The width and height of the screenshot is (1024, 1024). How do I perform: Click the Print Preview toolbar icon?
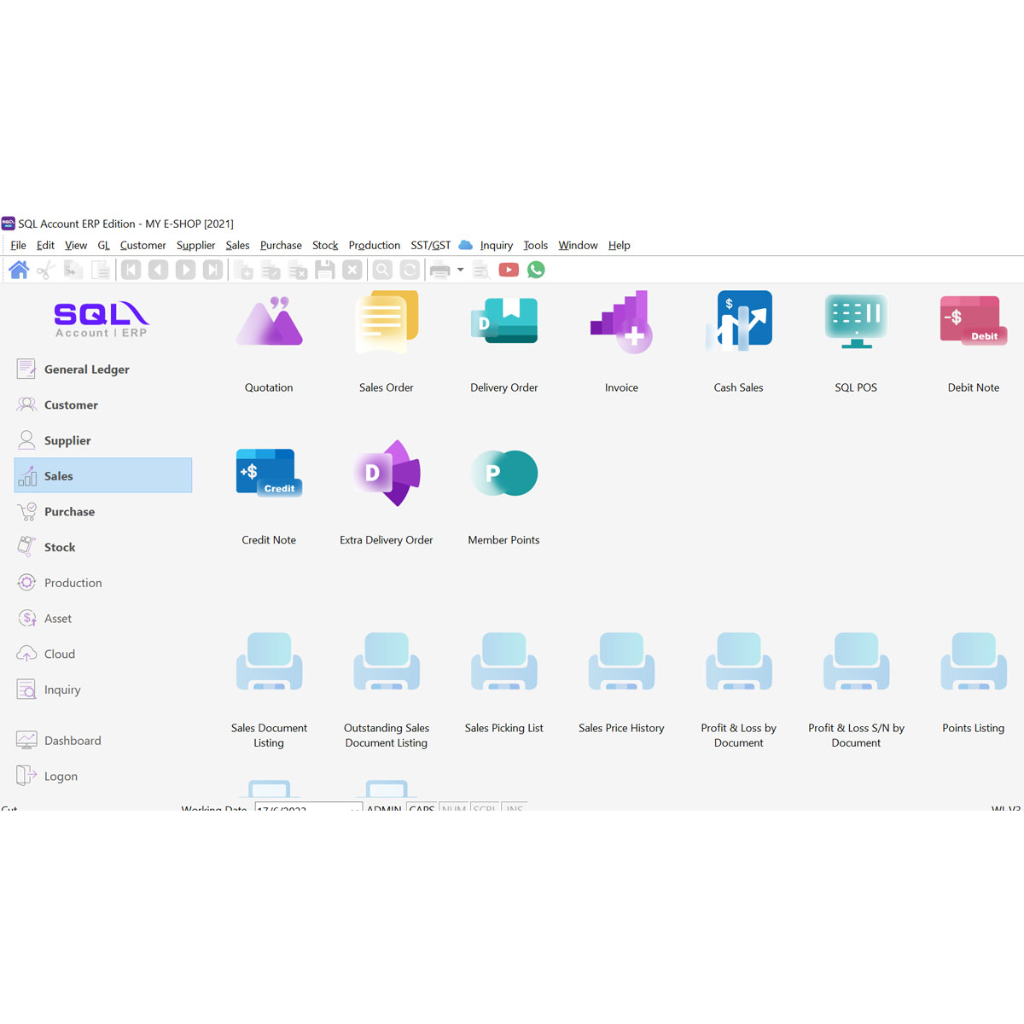click(x=481, y=270)
